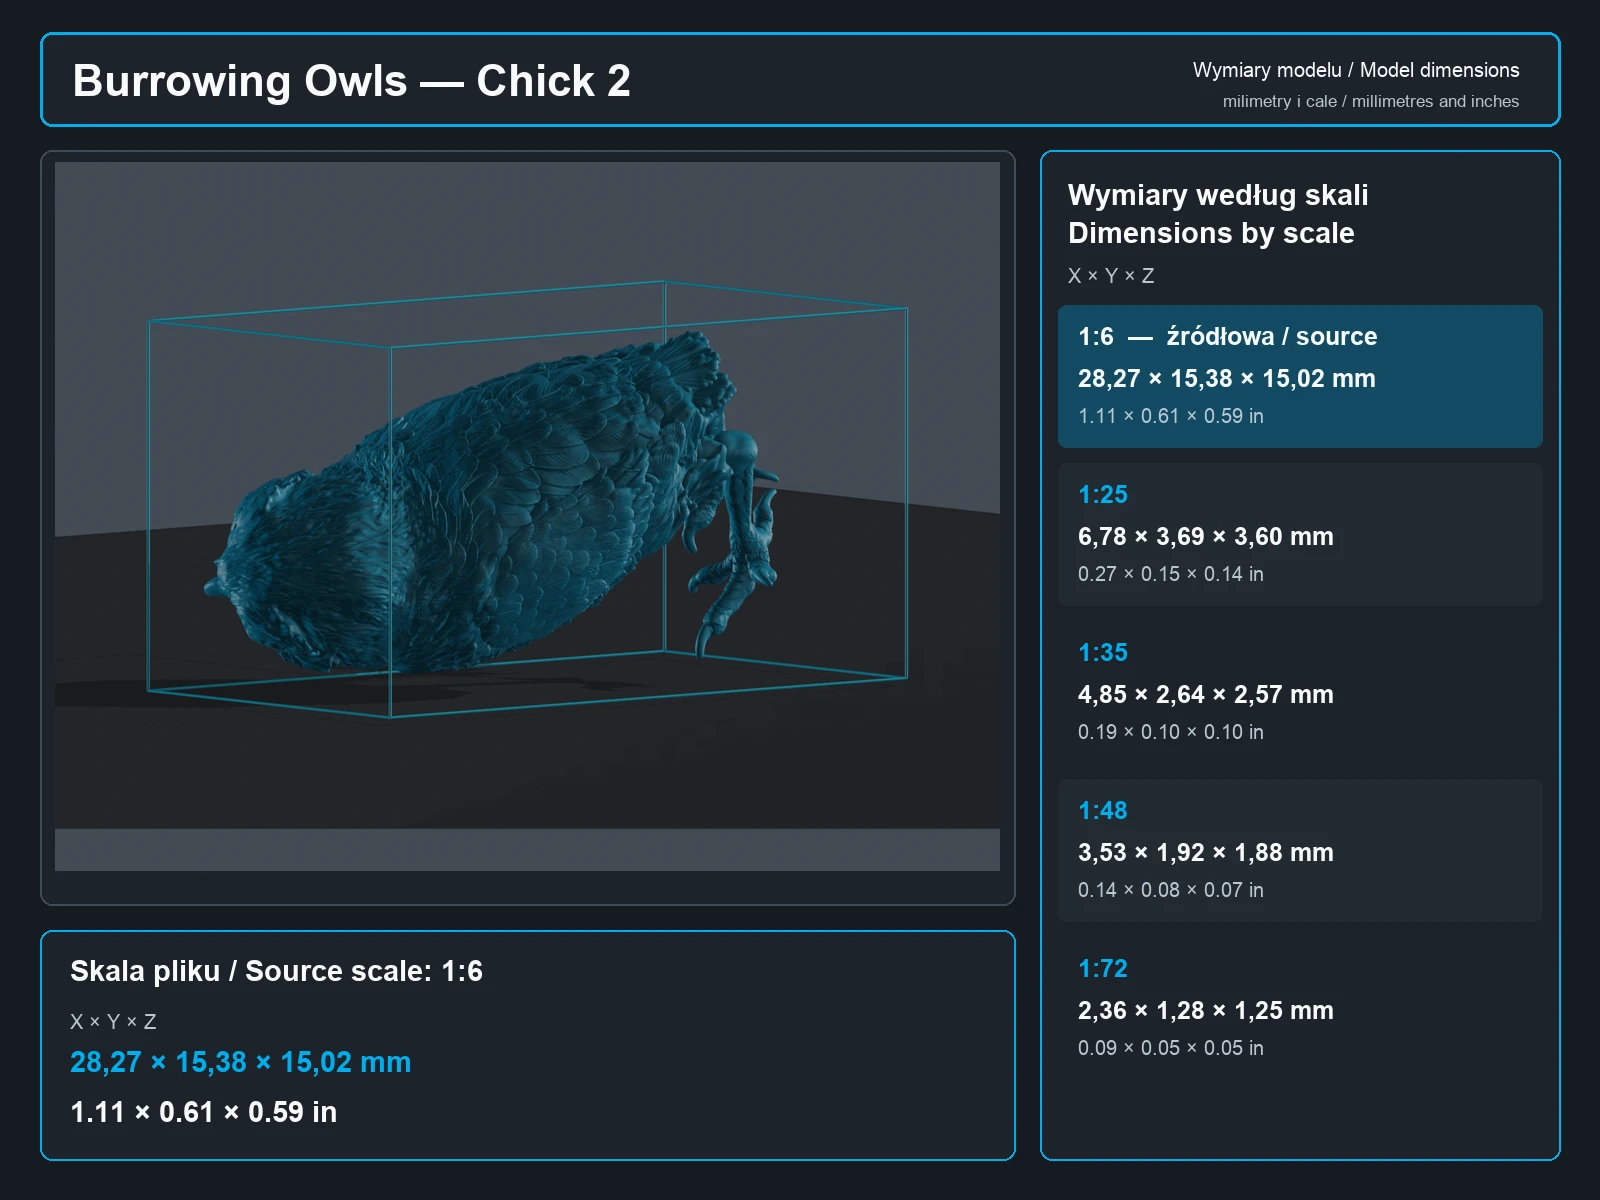Click '3,53 × 1,92 × 1,88 mm' value
Screen dimensions: 1600x1200
click(1205, 852)
